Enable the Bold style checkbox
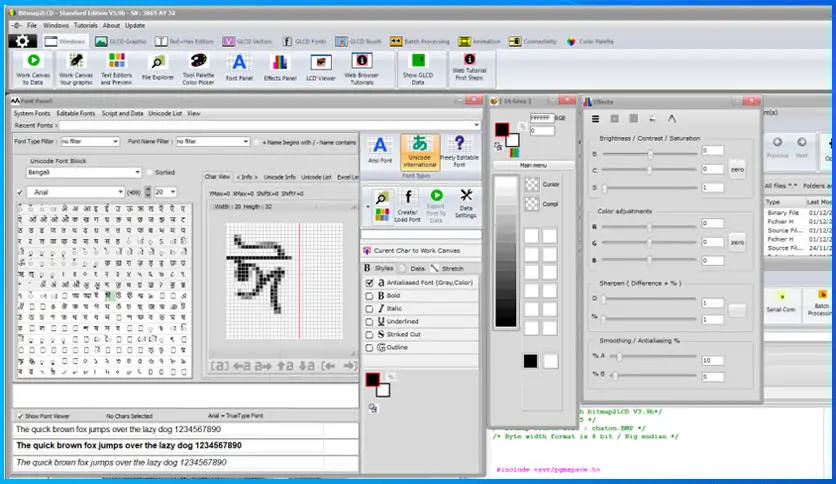Viewport: 836px width, 484px height. (369, 296)
